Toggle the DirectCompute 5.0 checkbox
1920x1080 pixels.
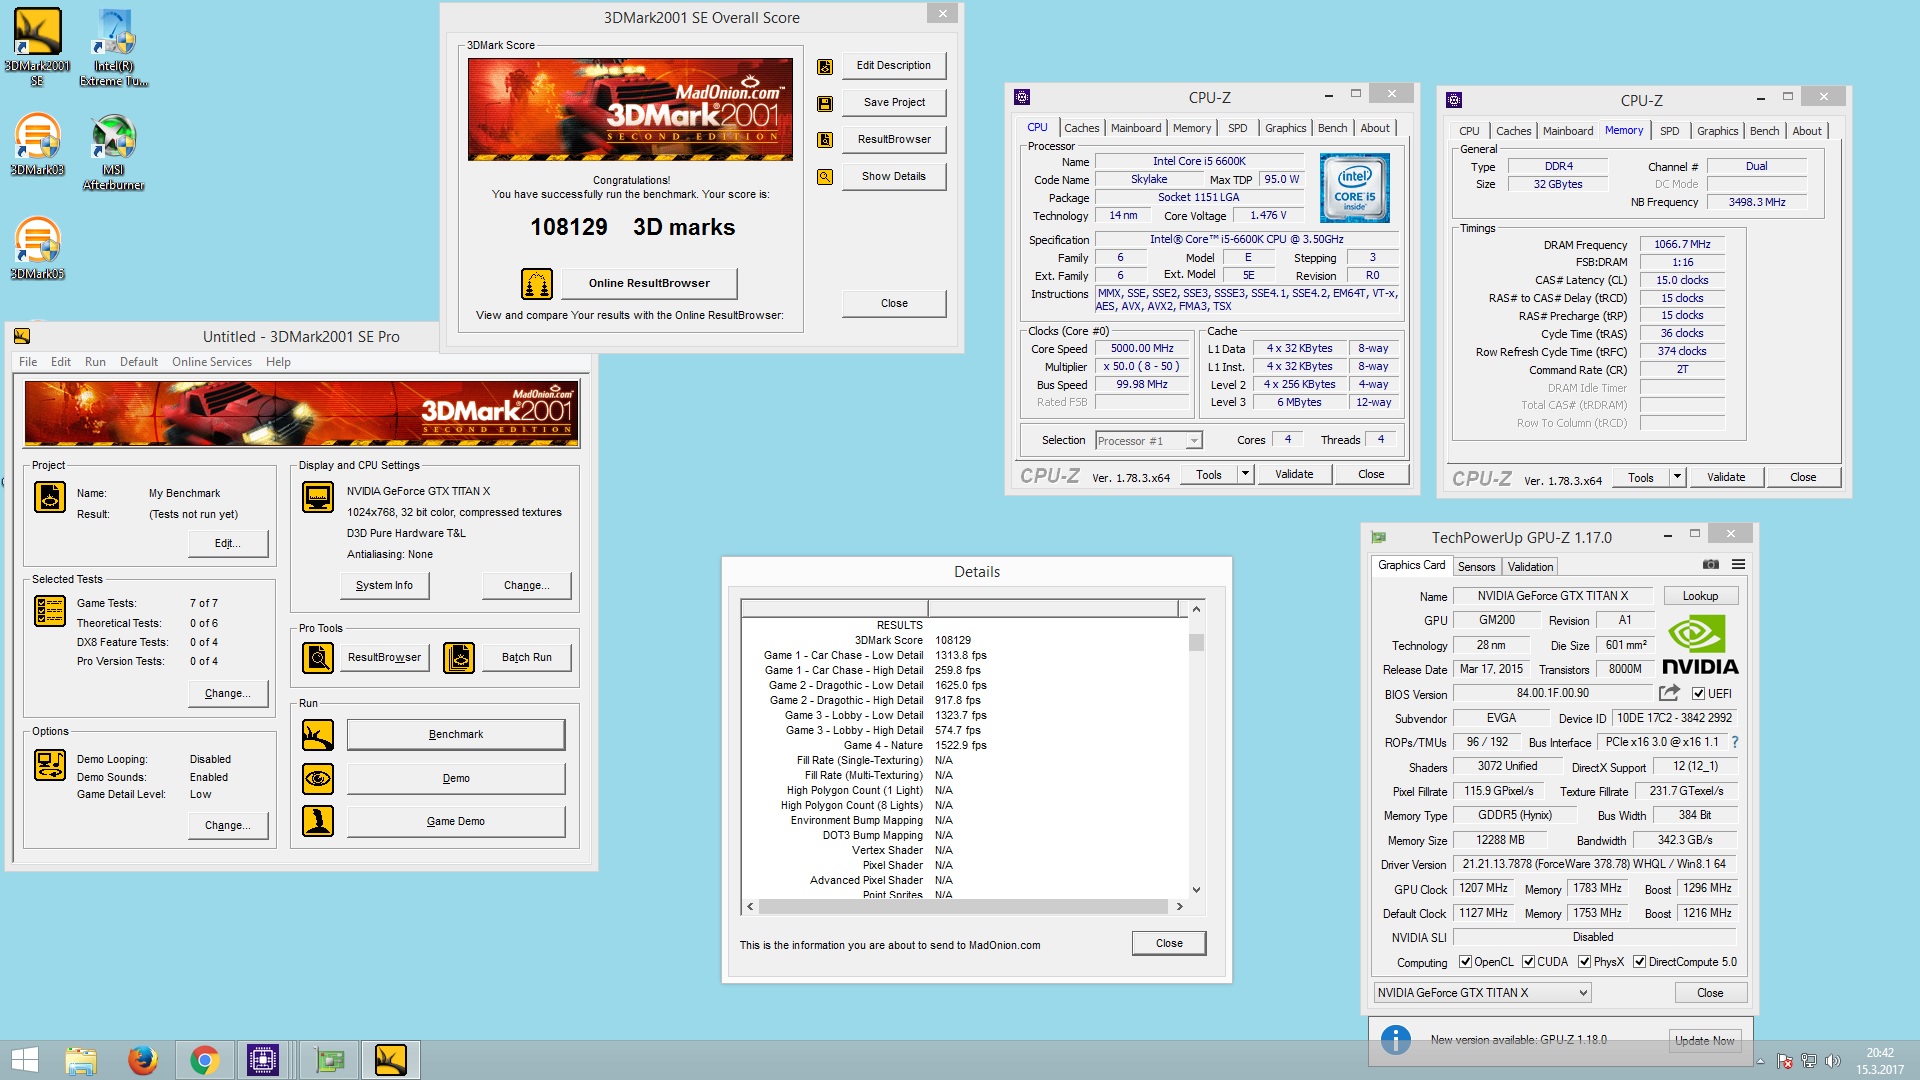tap(1639, 962)
